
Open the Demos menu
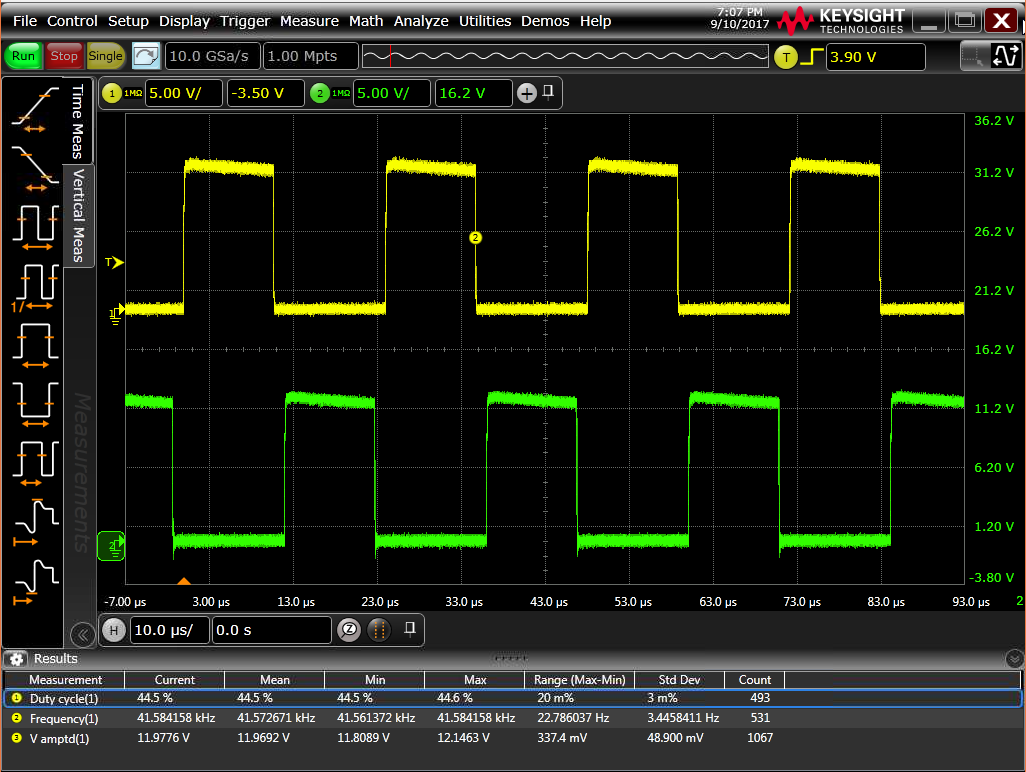545,21
